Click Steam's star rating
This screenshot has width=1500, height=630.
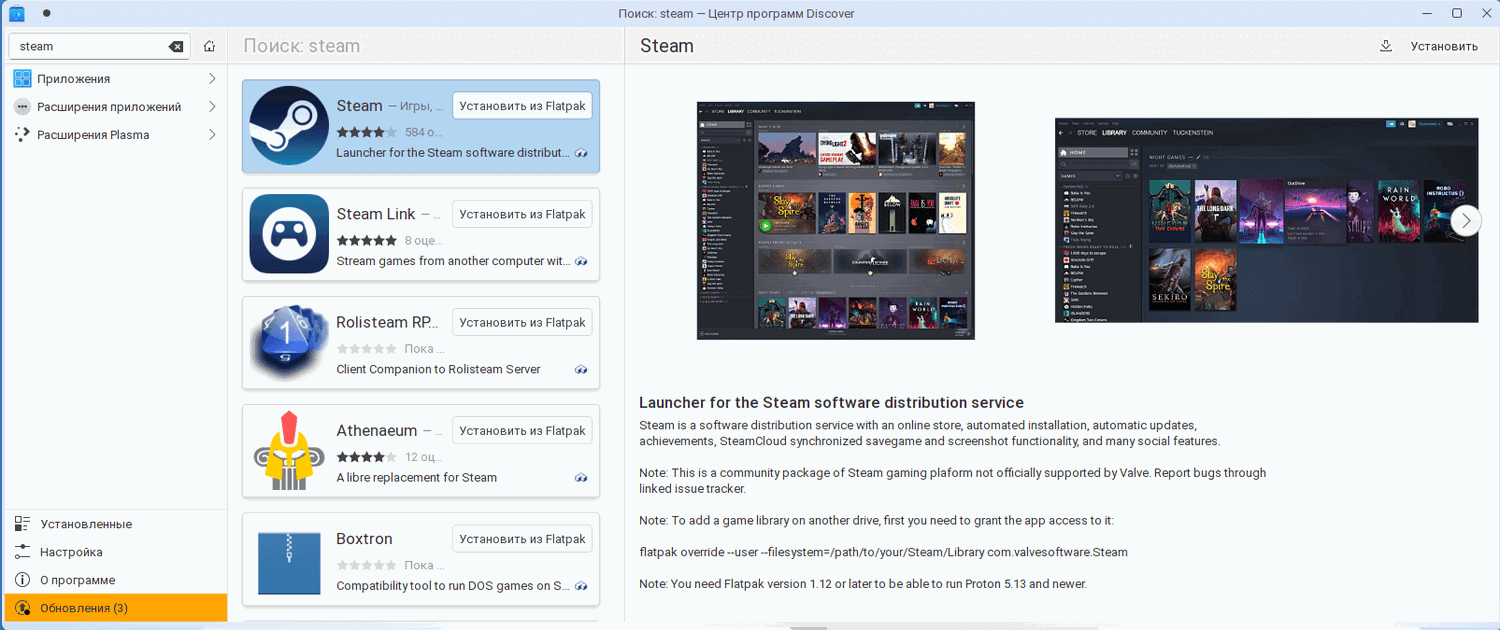[366, 132]
